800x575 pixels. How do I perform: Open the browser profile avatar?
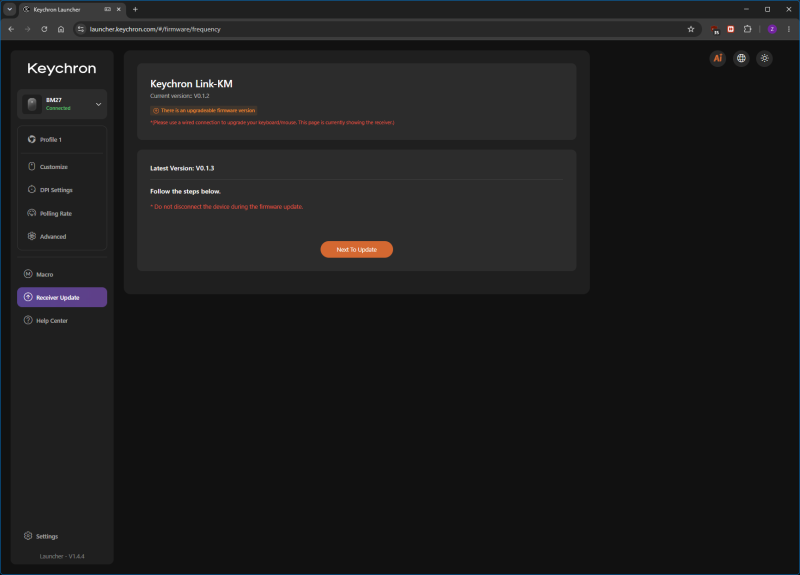pos(772,29)
